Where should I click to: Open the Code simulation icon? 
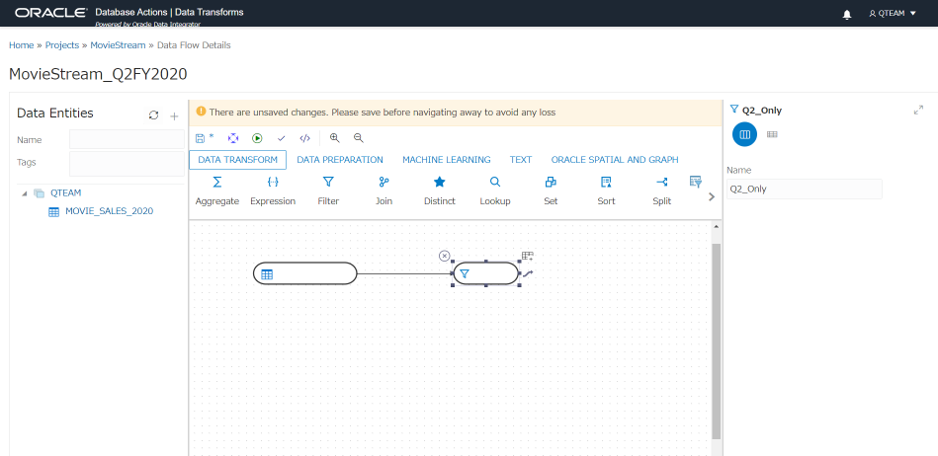[x=305, y=138]
